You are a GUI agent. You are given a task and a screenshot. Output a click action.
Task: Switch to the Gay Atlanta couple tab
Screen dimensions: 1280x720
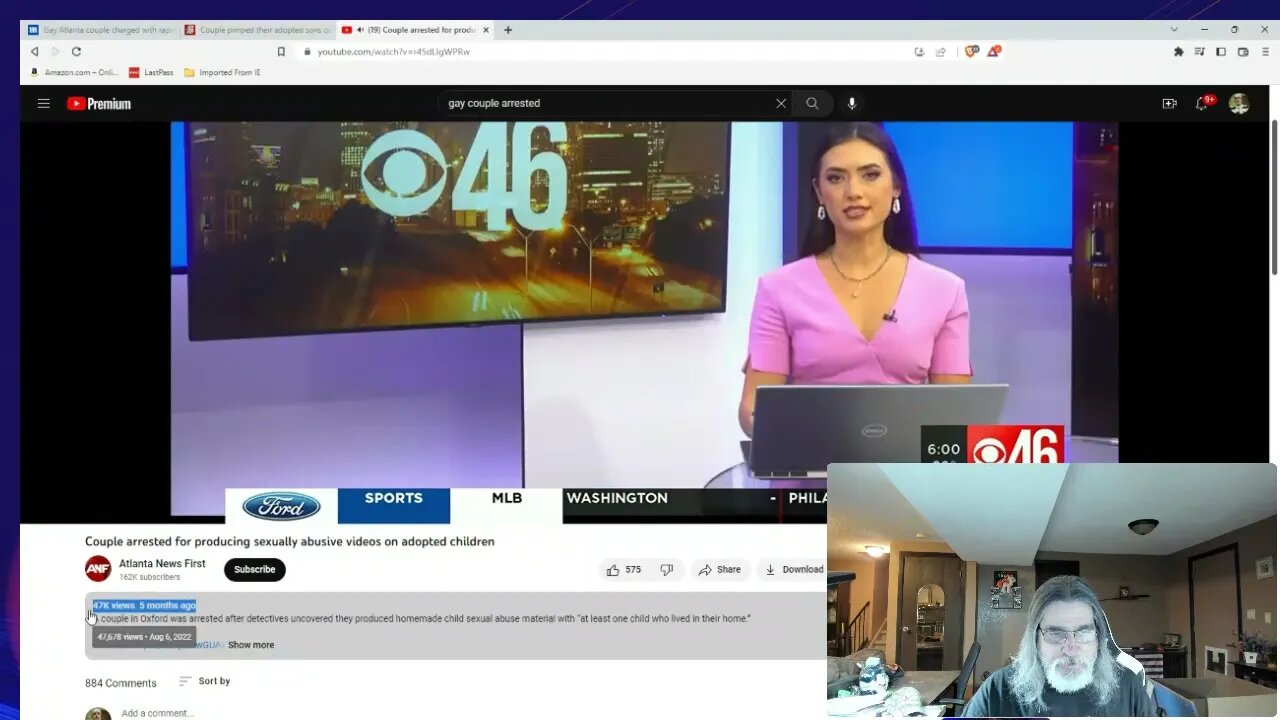(x=100, y=30)
